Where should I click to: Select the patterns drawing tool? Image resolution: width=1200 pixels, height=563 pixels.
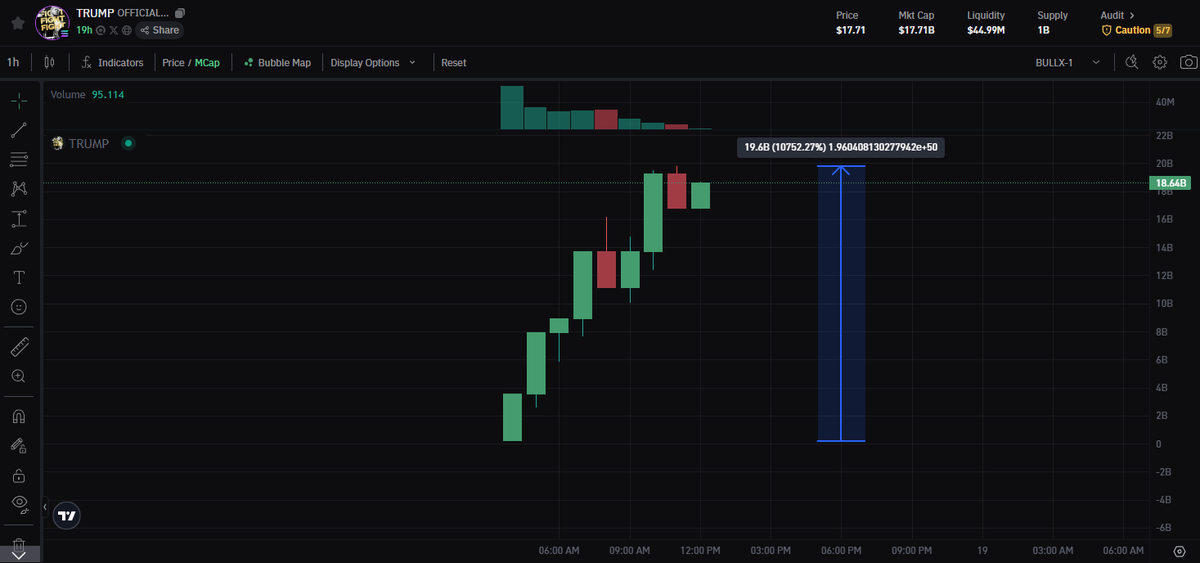19,188
